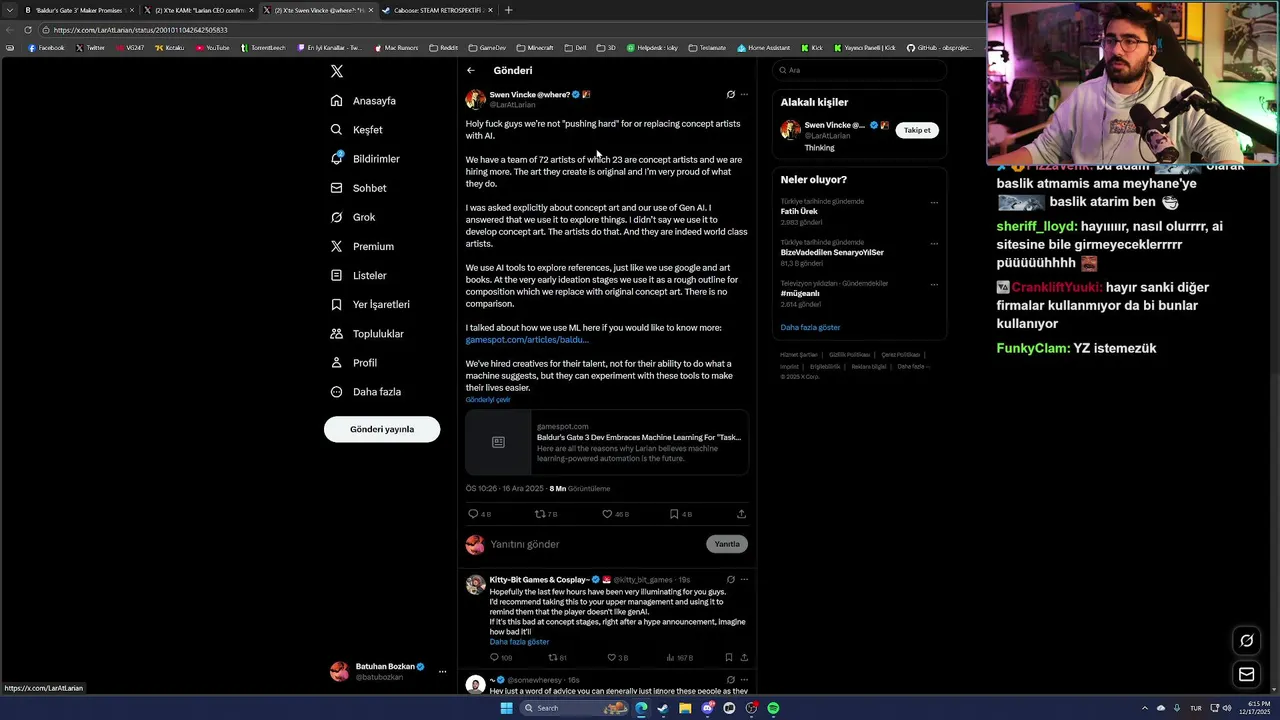
Task: Open Keşfet in the sidebar
Action: [x=357, y=130]
